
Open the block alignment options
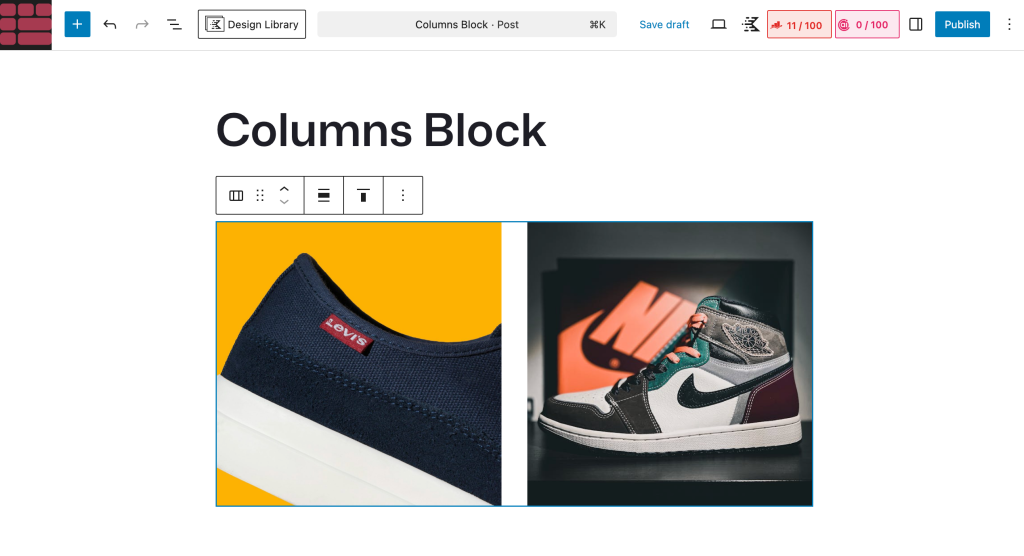coord(324,196)
